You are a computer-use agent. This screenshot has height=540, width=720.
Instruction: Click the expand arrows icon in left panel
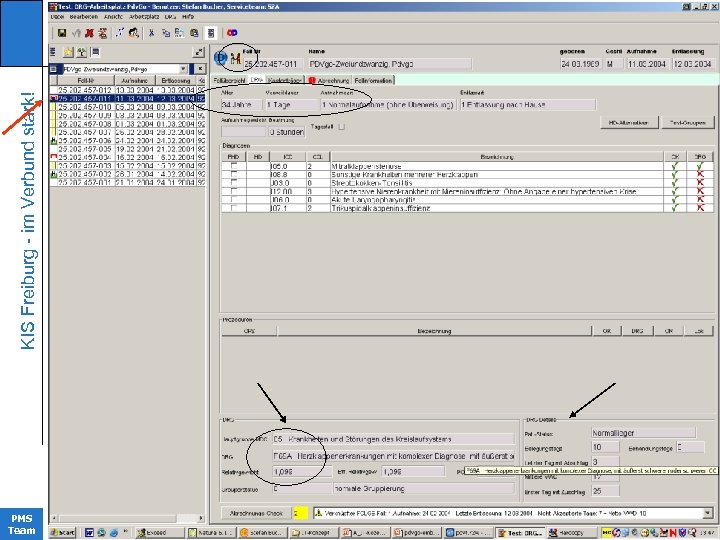[199, 52]
